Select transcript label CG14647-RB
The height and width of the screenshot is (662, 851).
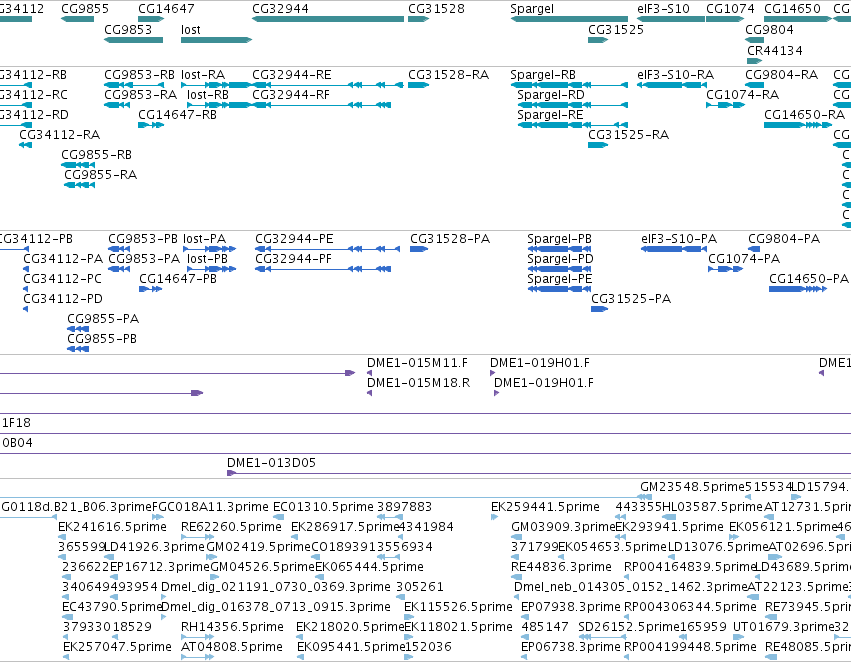tap(177, 114)
